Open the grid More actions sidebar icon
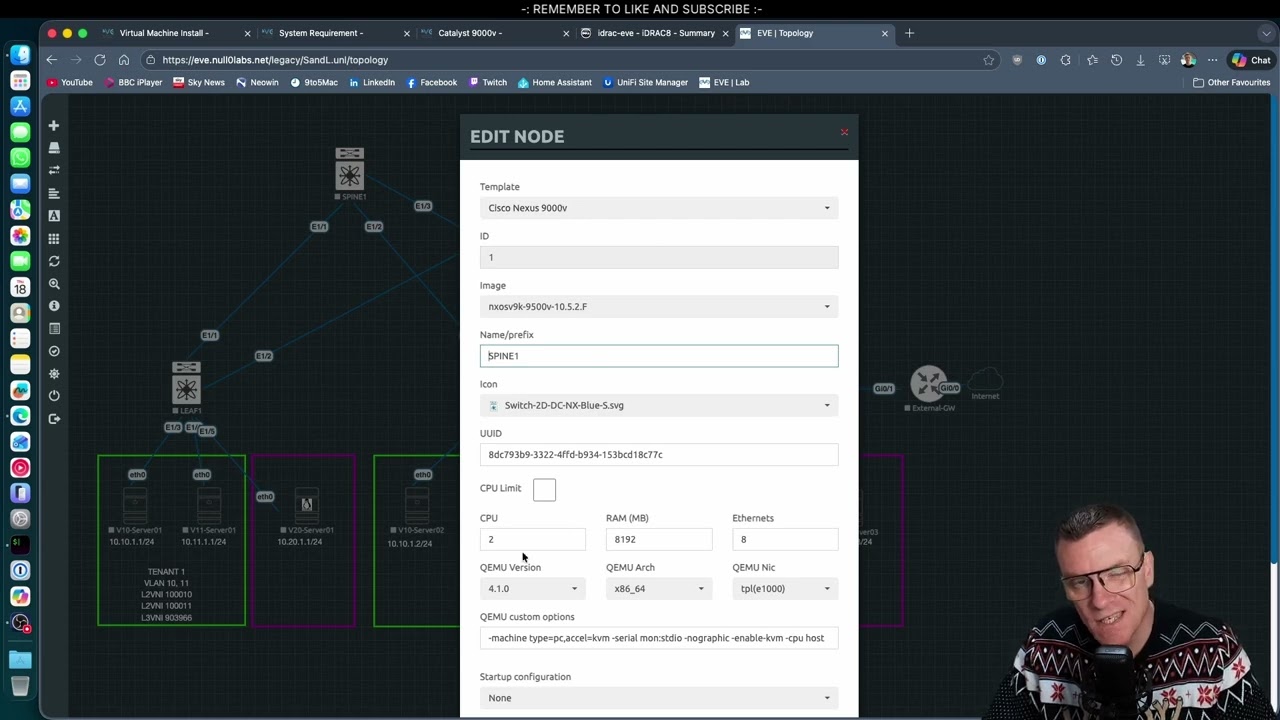 click(54, 239)
